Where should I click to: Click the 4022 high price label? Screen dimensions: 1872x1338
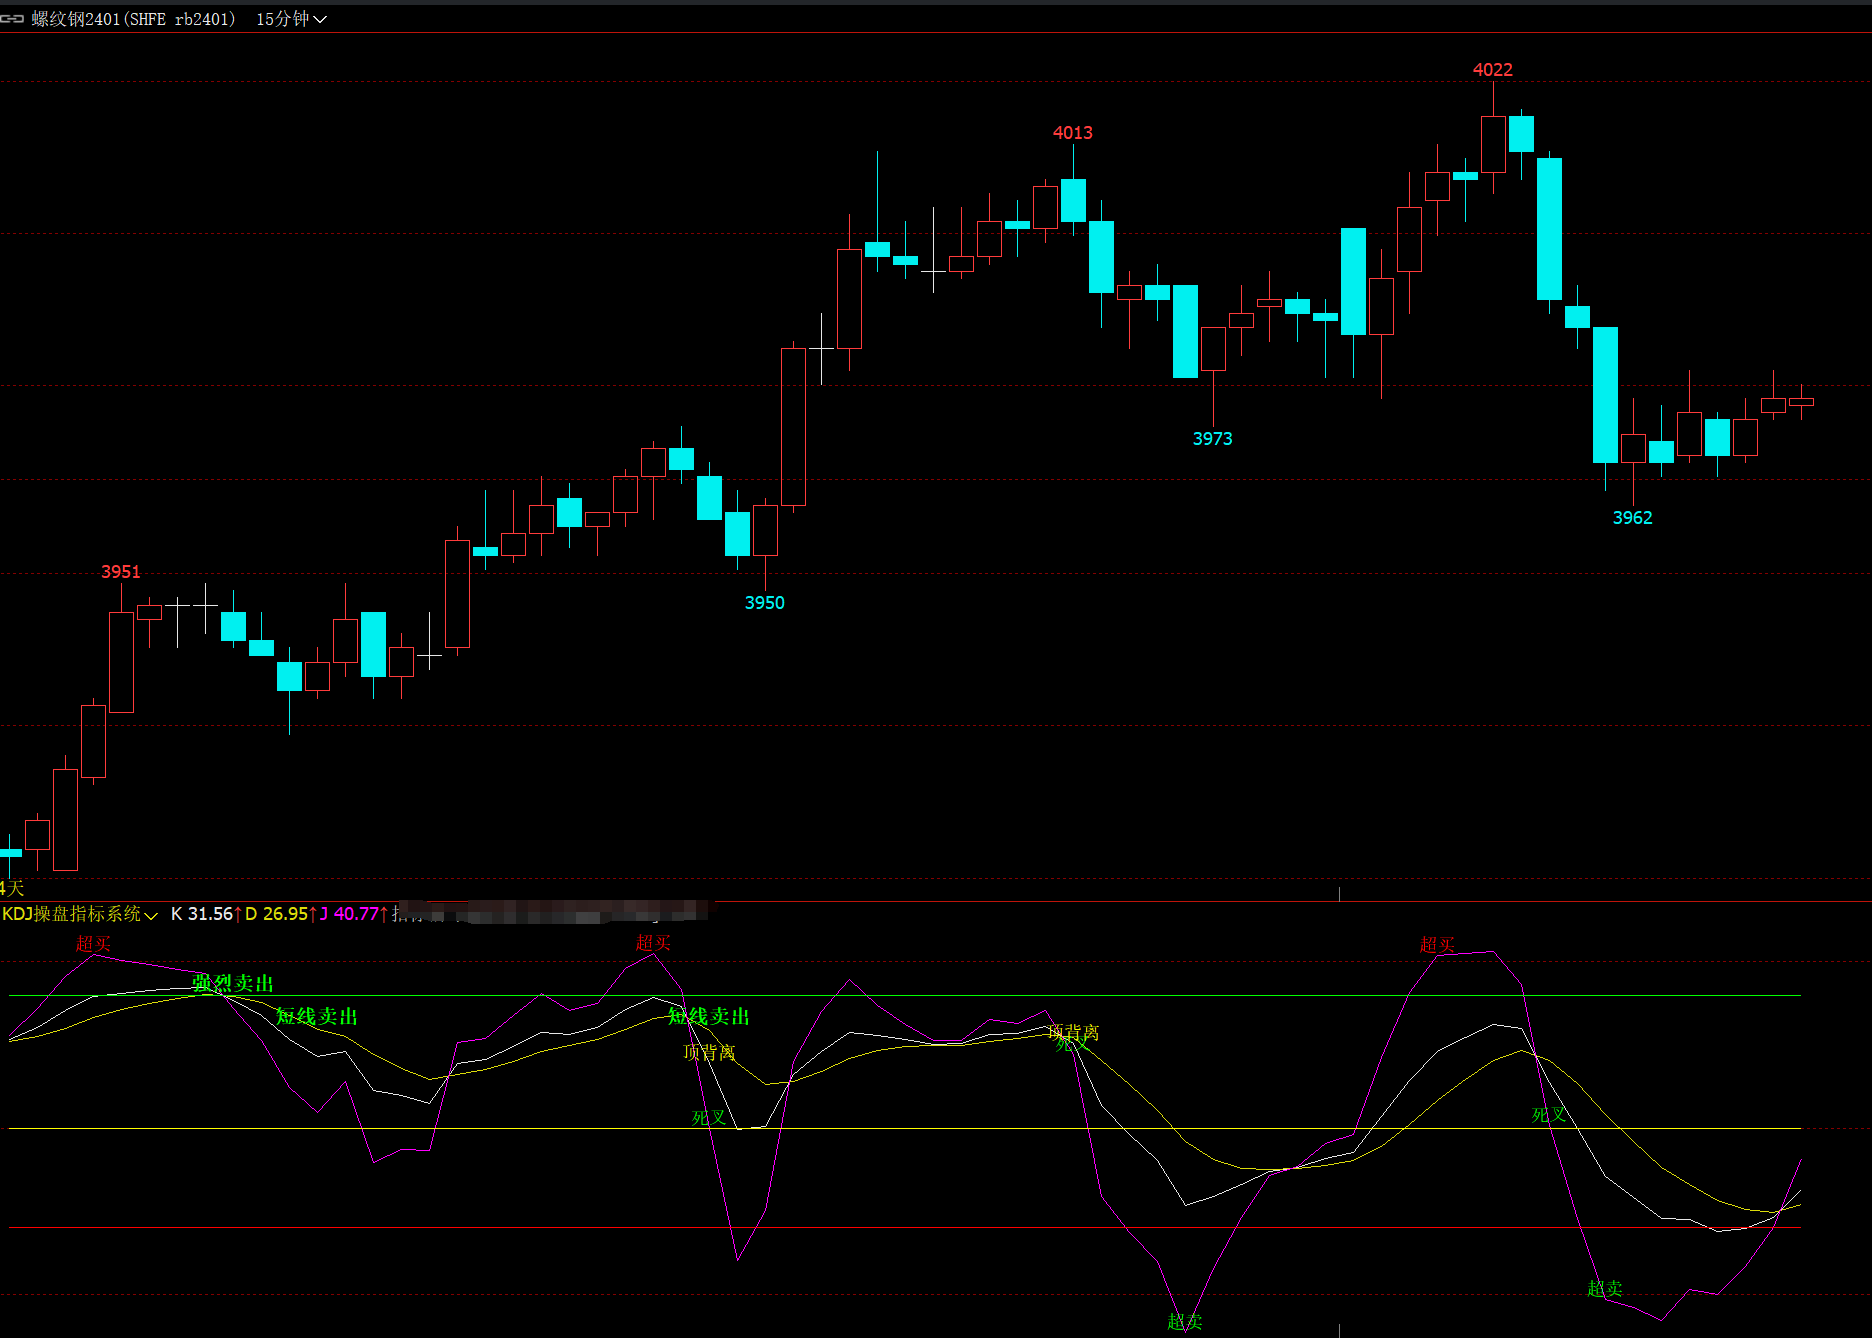pos(1493,70)
